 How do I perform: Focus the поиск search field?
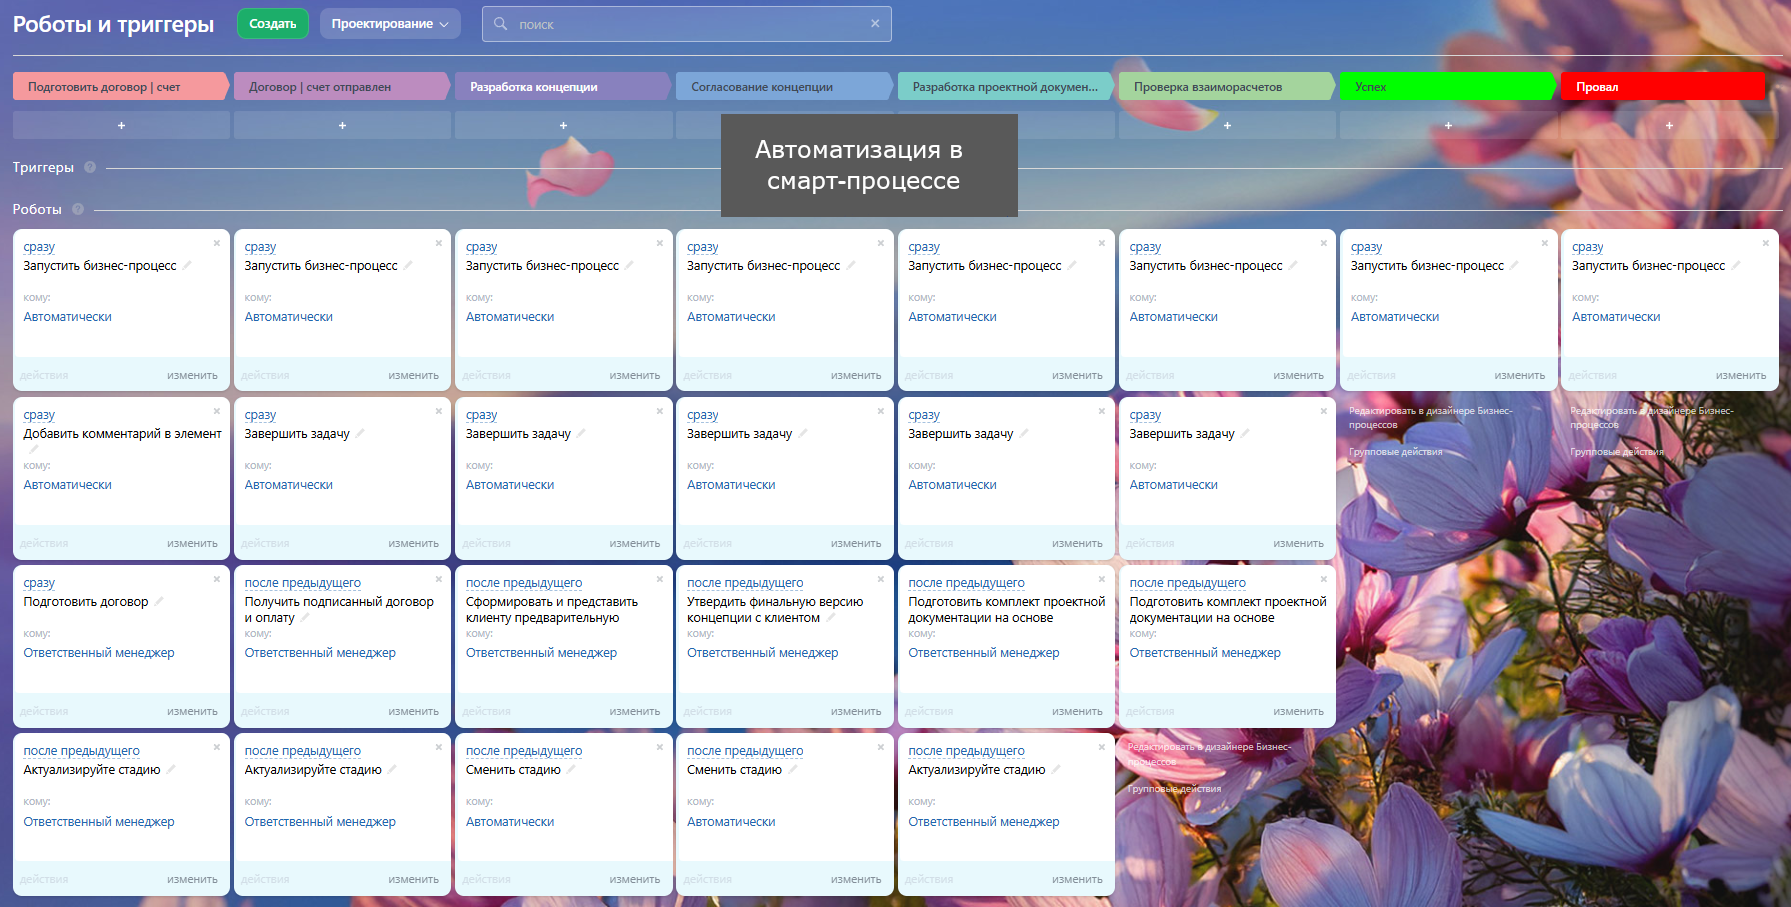(x=686, y=24)
